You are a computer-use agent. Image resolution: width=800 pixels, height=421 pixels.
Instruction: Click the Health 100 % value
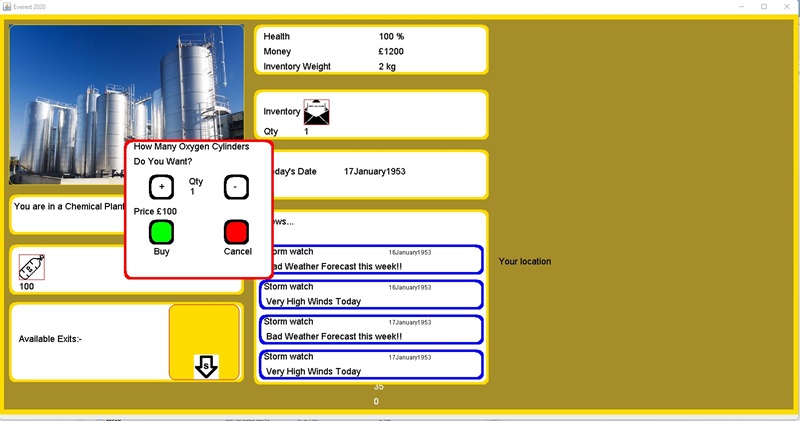[391, 36]
